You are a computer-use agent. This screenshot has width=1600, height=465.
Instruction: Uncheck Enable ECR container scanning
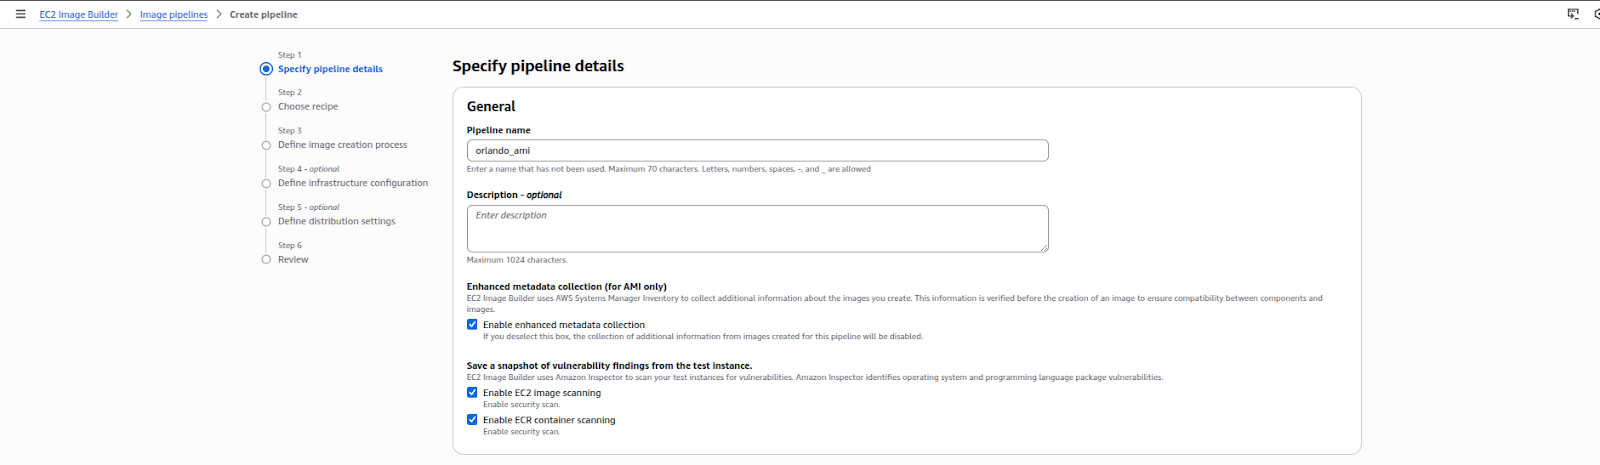pyautogui.click(x=472, y=420)
